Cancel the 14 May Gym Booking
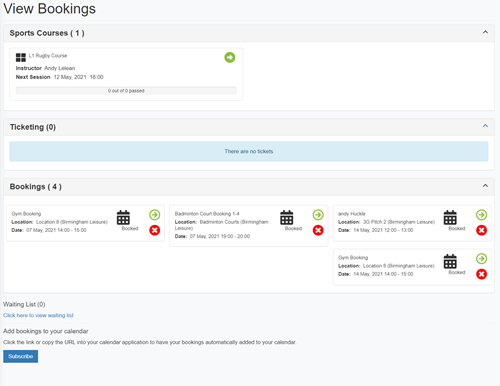Viewport: 500px width, 386px height. tap(481, 274)
